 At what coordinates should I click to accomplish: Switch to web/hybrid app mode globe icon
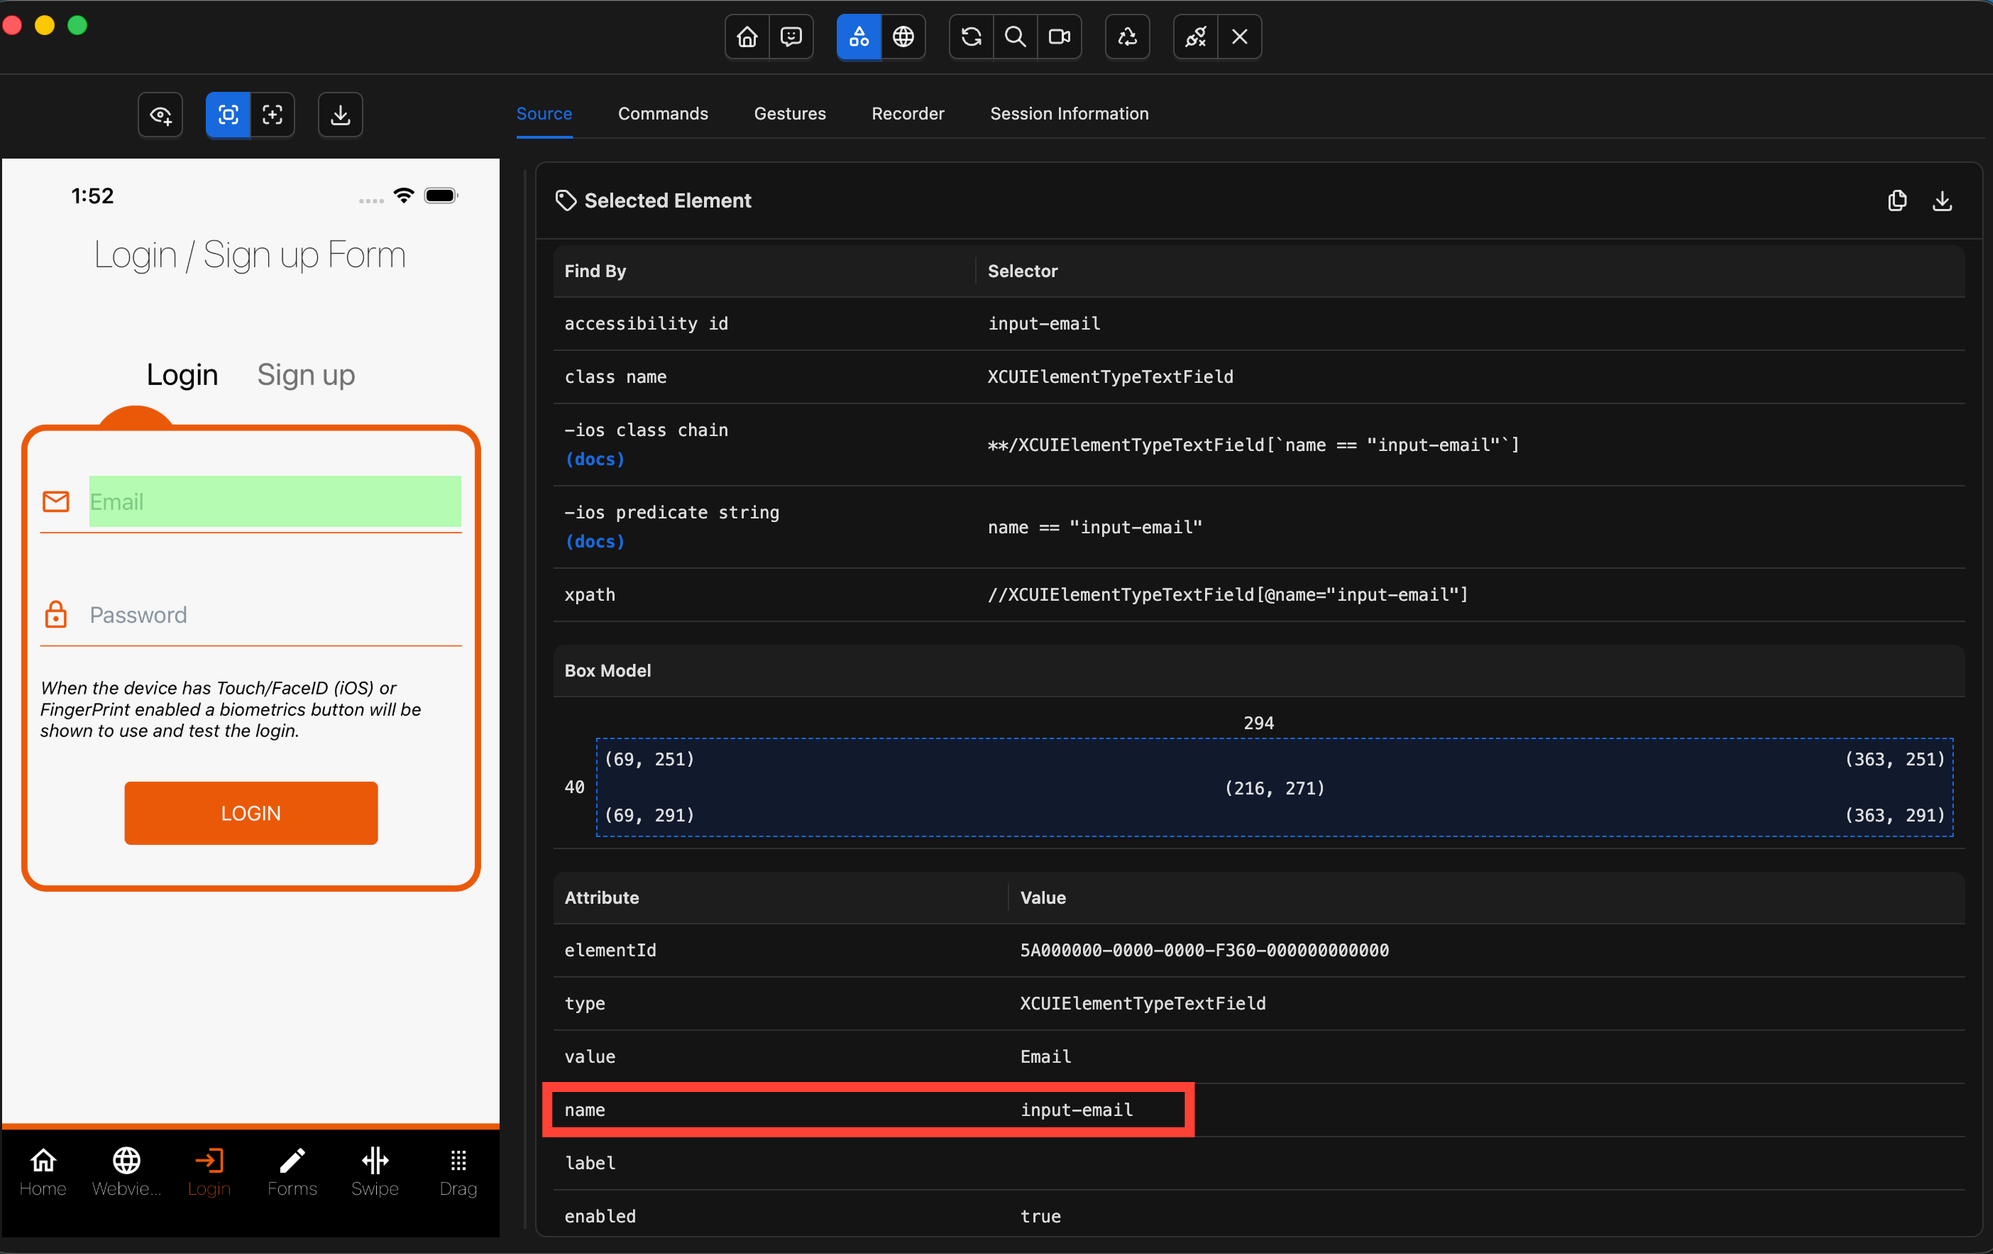[x=903, y=37]
